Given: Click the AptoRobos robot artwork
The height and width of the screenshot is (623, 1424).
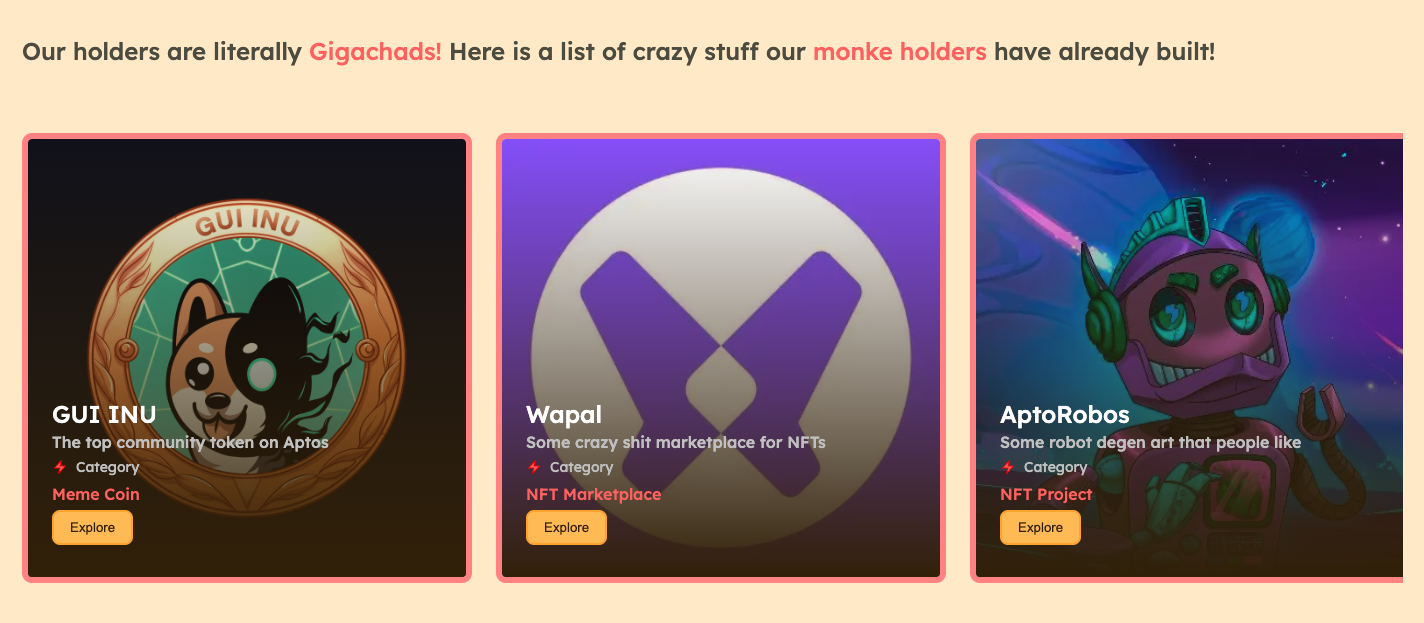Looking at the screenshot, I should click(x=1189, y=358).
